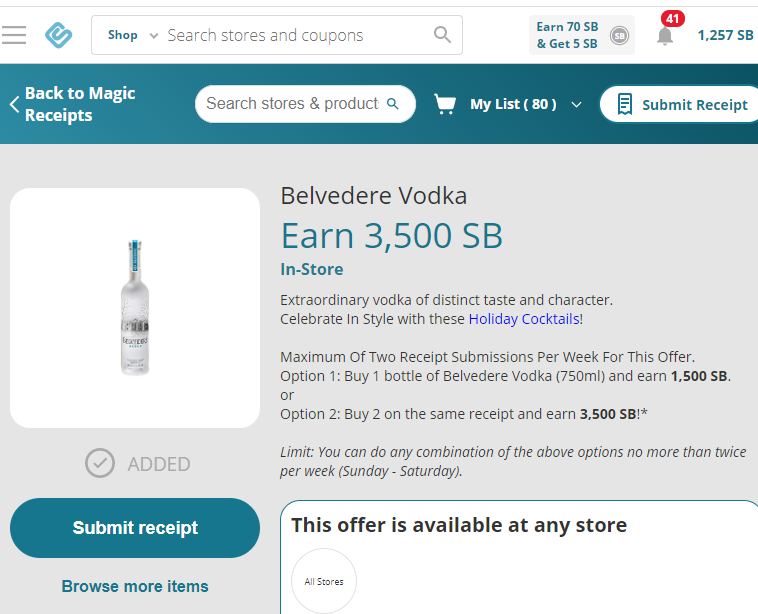Open the notifications bell
Image resolution: width=758 pixels, height=614 pixels.
pyautogui.click(x=665, y=35)
